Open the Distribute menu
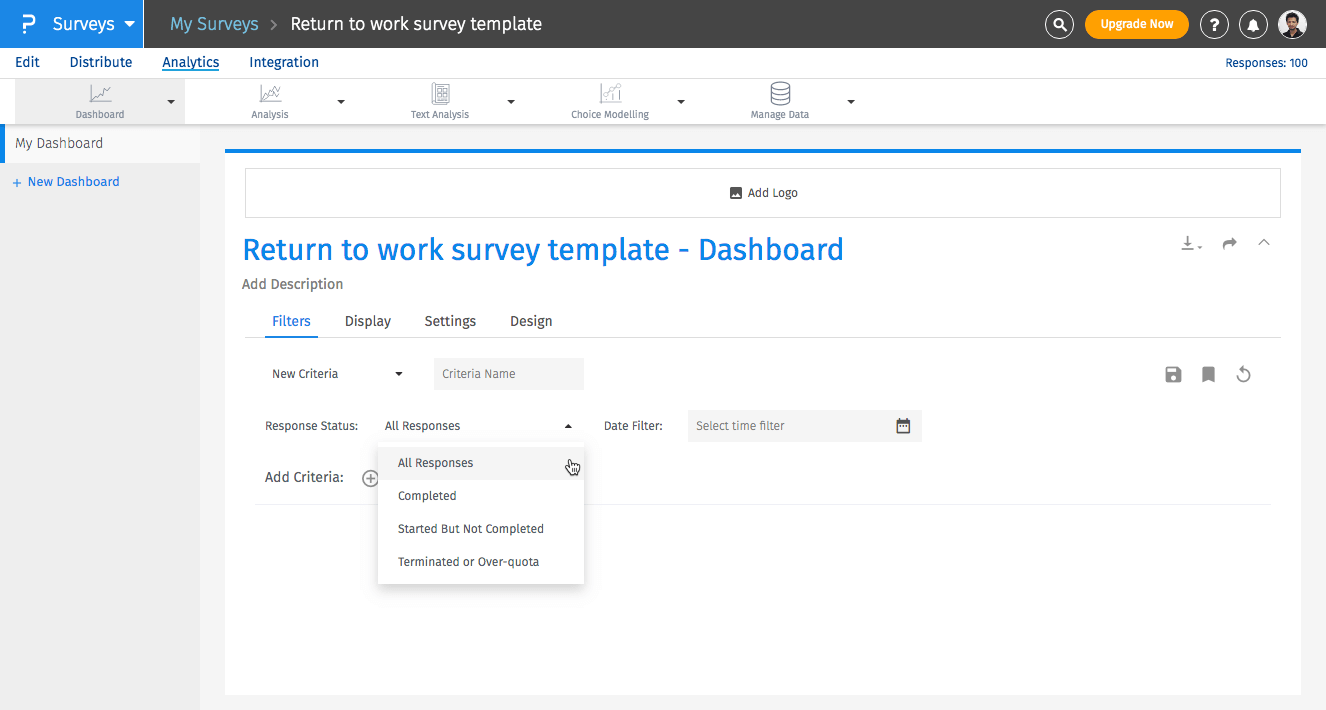This screenshot has width=1326, height=710. tap(100, 62)
